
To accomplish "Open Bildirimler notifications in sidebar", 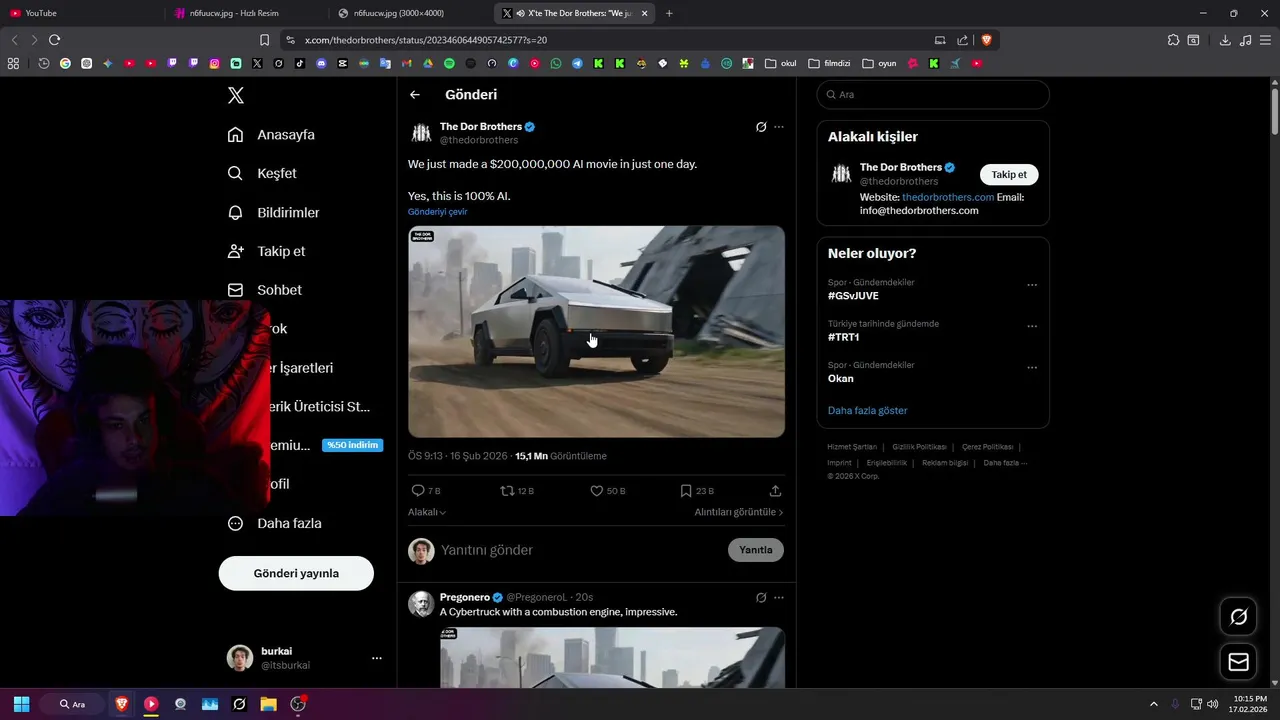I will click(x=273, y=212).
